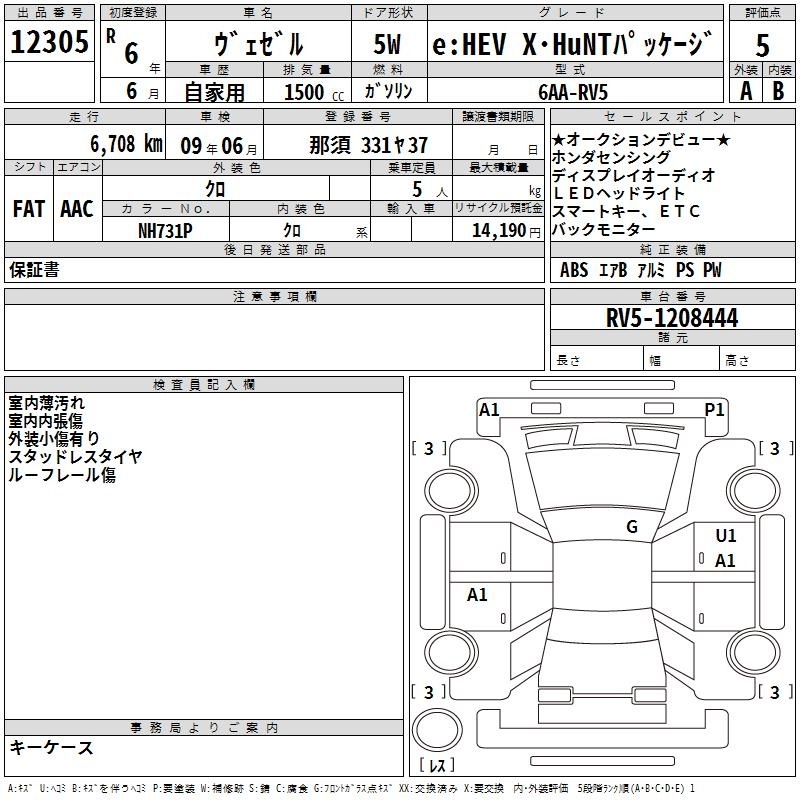Click スマートキー、ETC sales point

627,211
